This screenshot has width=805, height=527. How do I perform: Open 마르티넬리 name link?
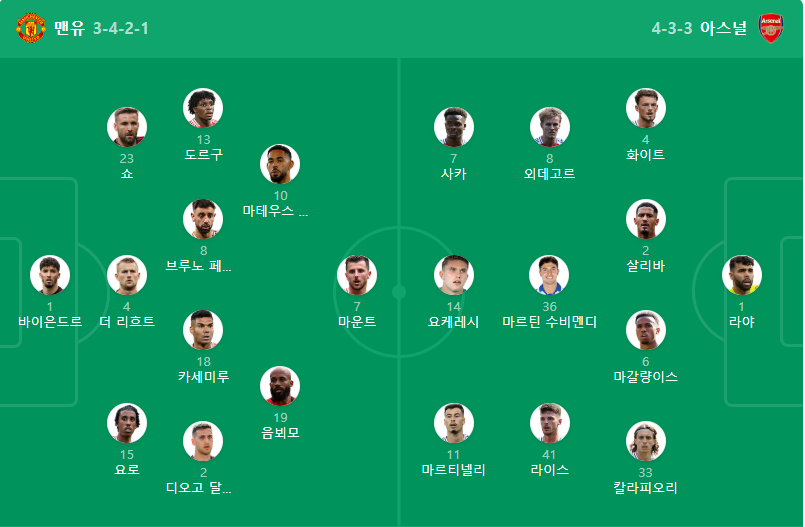coord(453,470)
